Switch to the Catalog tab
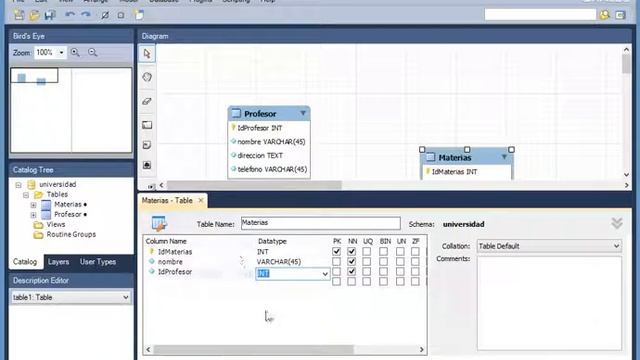Image resolution: width=640 pixels, height=360 pixels. pyautogui.click(x=25, y=262)
